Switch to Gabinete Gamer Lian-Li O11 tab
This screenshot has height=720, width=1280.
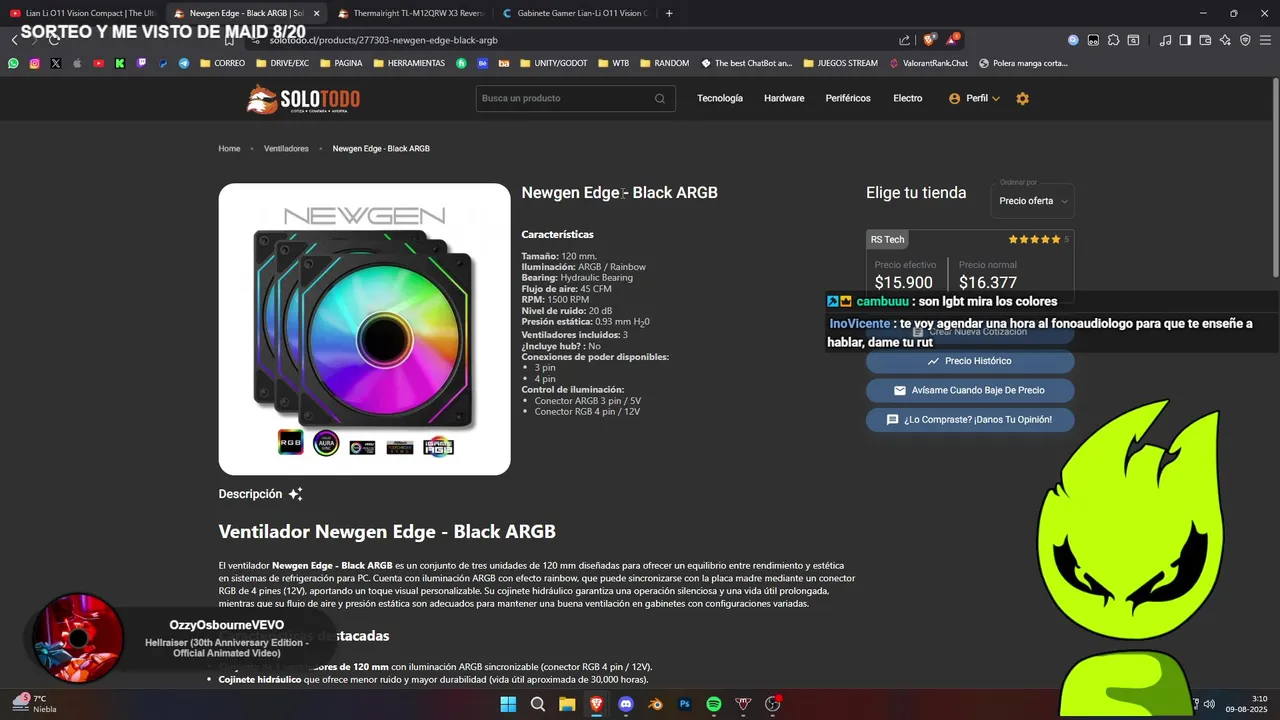(574, 13)
